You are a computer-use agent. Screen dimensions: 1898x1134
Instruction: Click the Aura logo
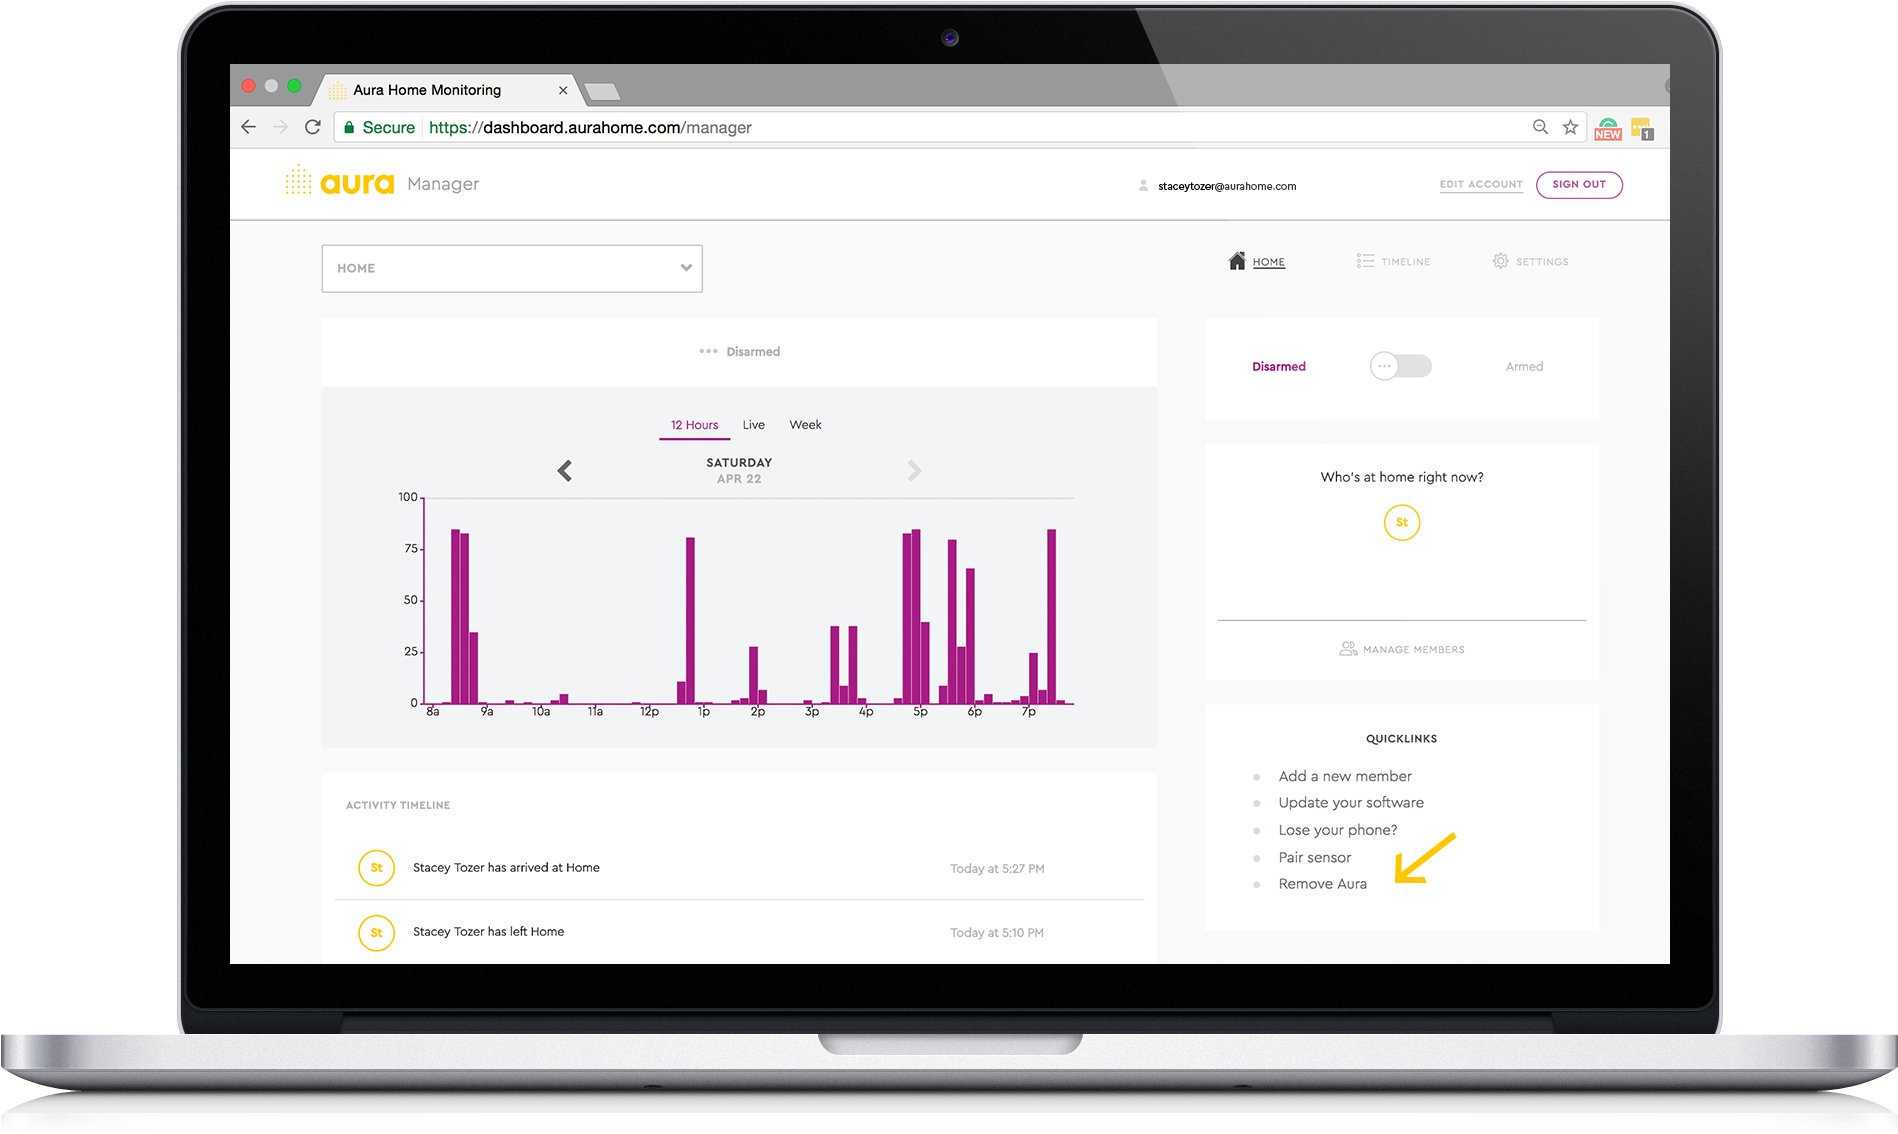359,183
